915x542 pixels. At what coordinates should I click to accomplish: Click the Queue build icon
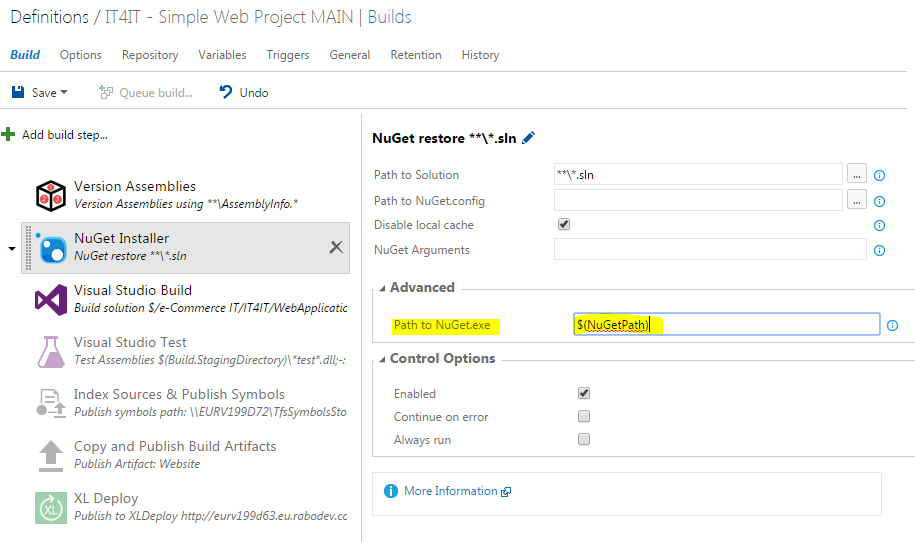[106, 92]
